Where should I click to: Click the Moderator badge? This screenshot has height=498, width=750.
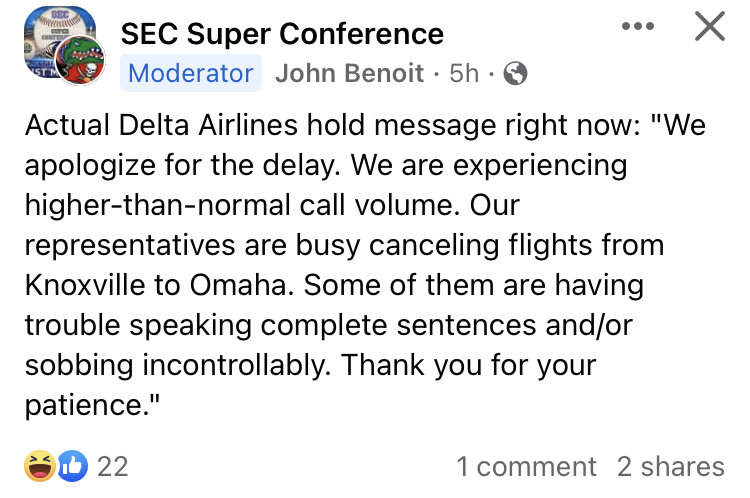click(x=191, y=73)
